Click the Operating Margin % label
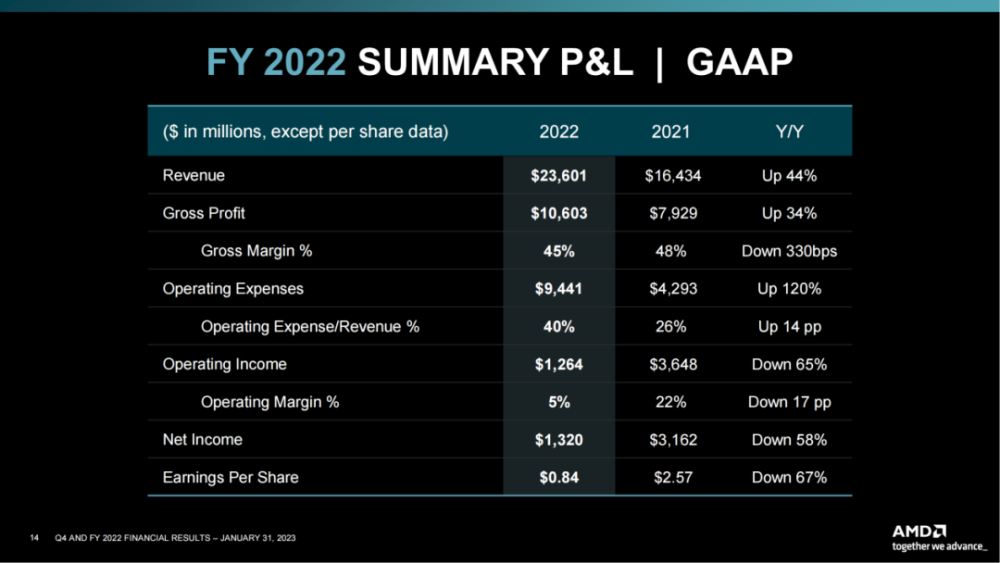The width and height of the screenshot is (1000, 563). point(270,402)
